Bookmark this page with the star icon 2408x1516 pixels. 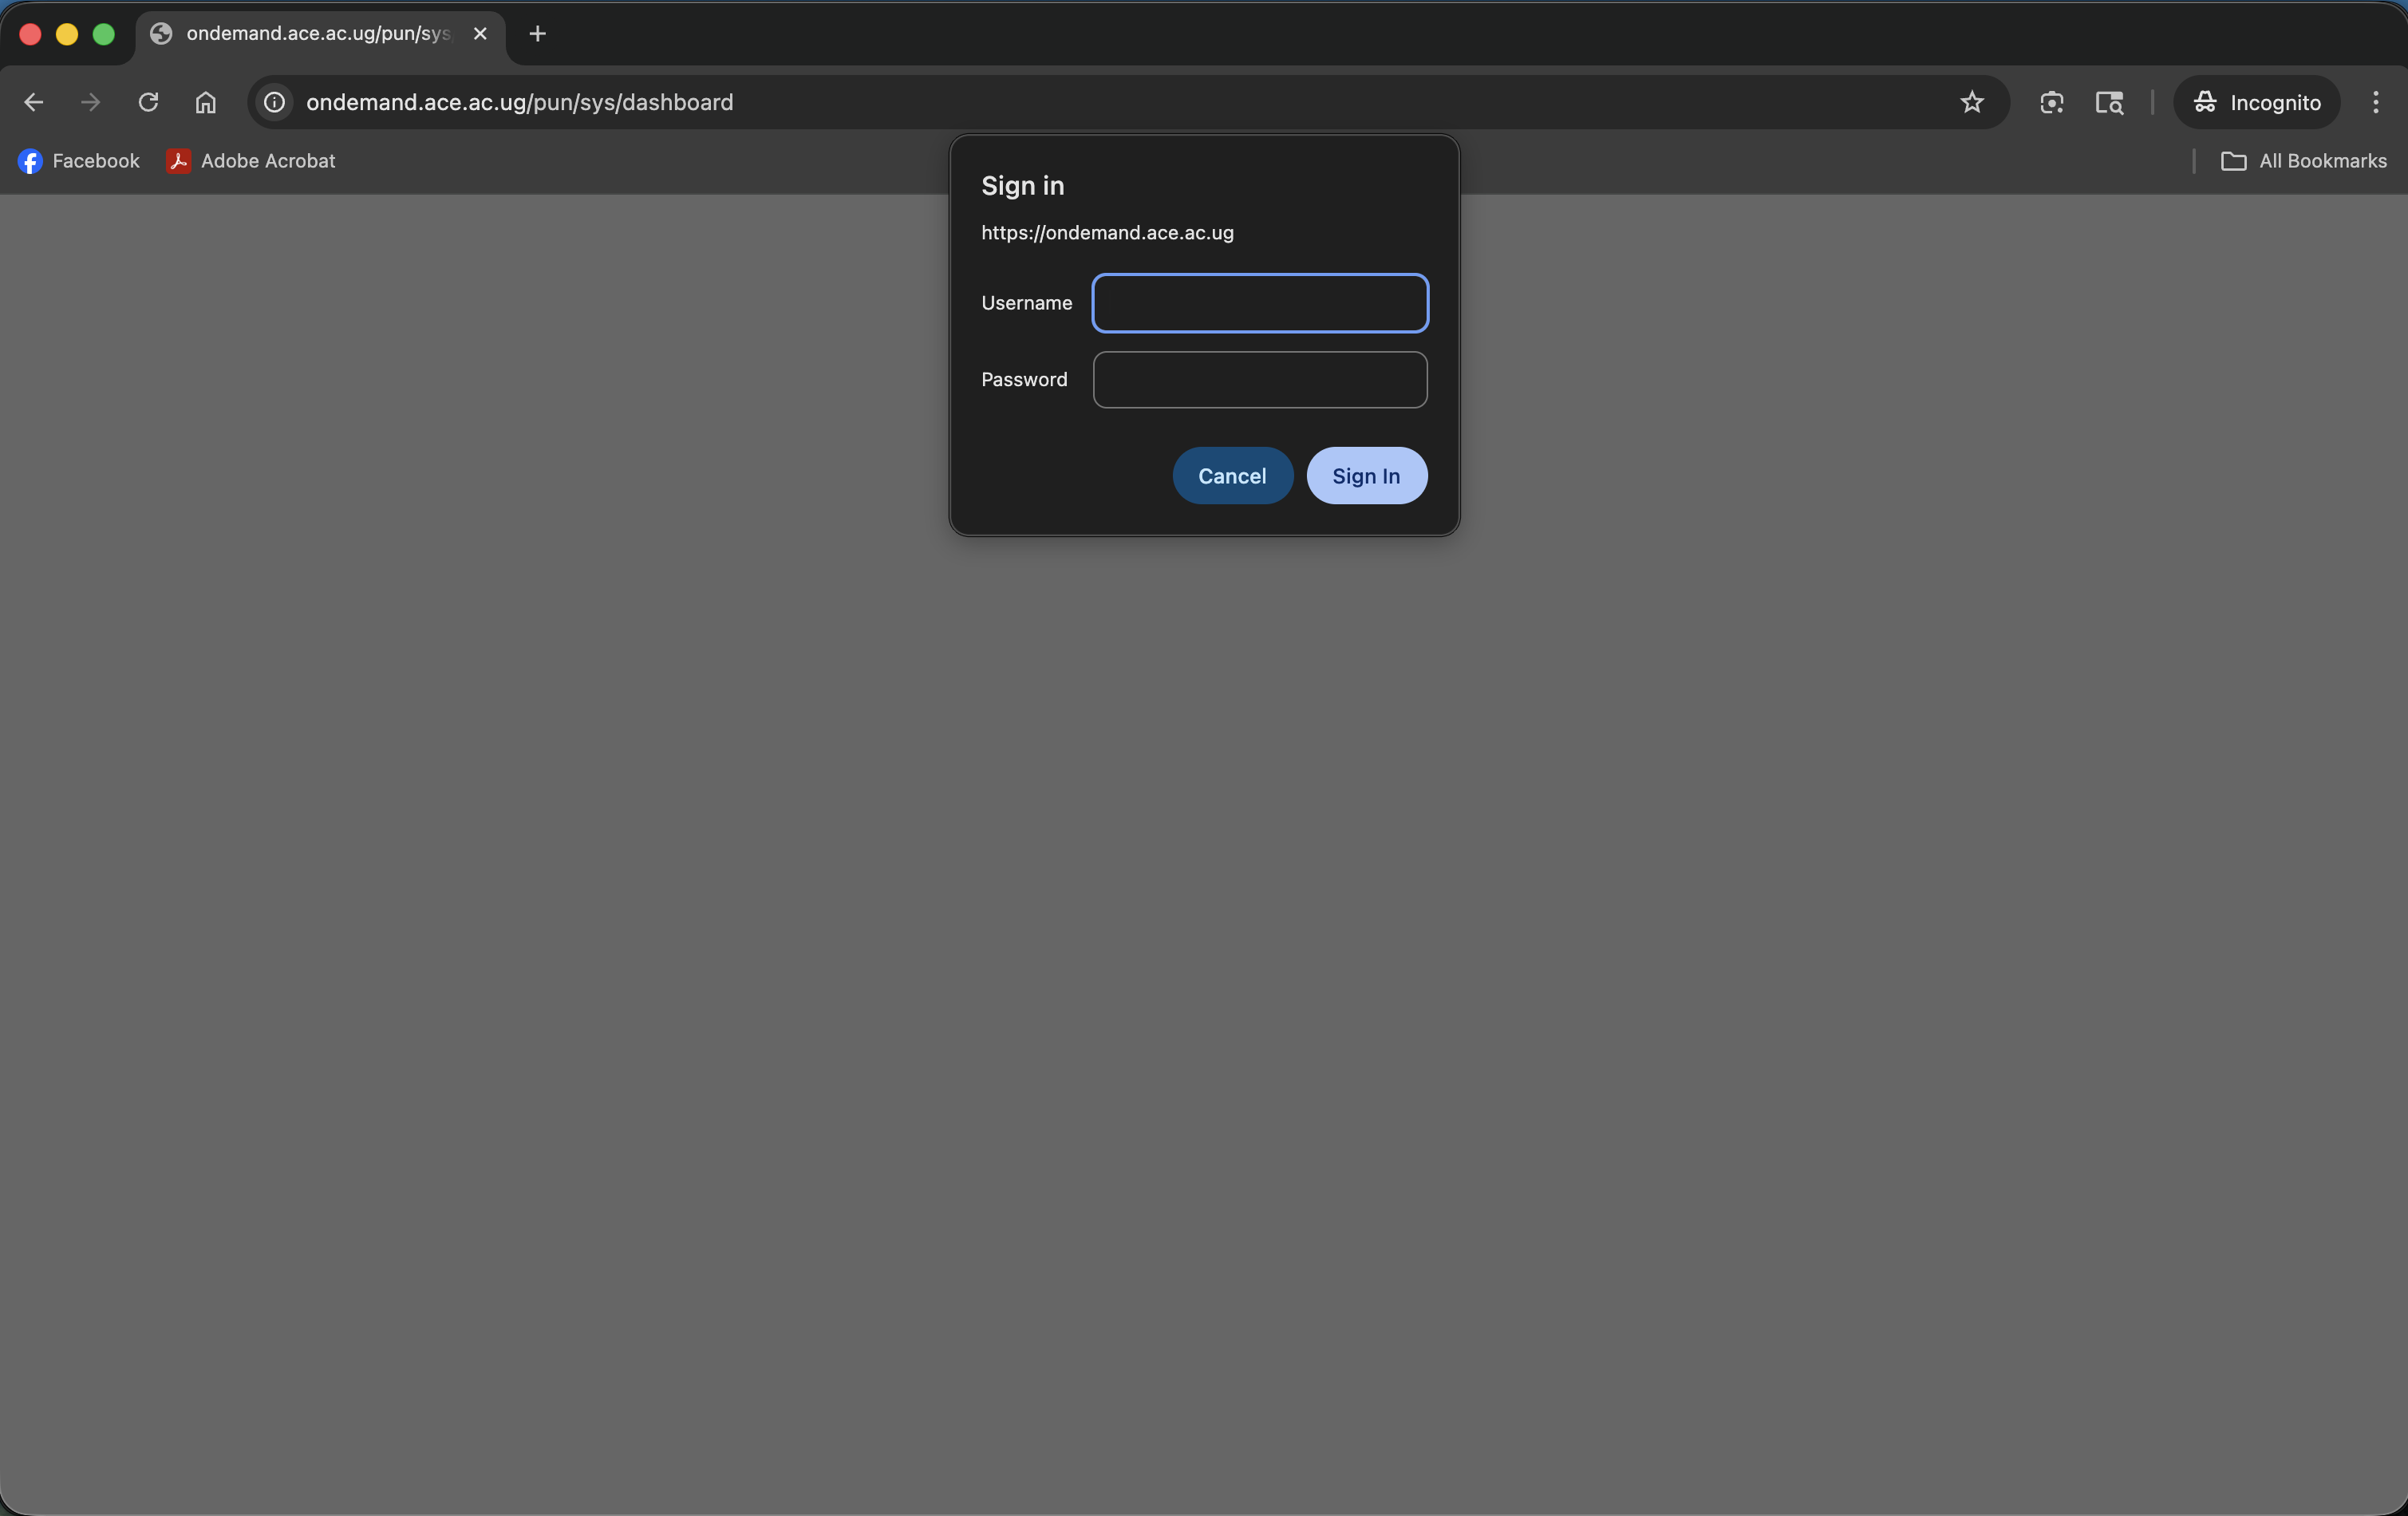point(1971,102)
